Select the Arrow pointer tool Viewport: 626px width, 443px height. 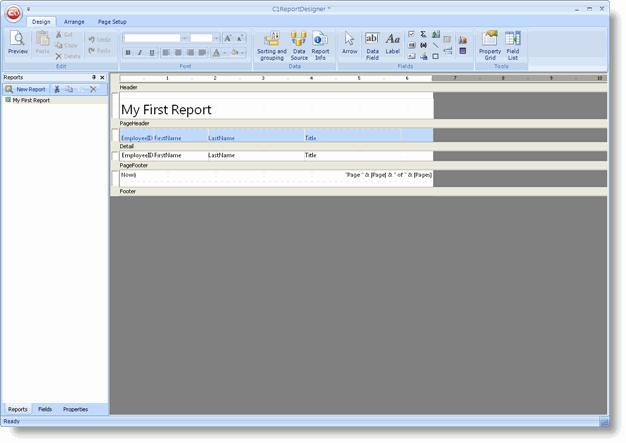[x=349, y=43]
